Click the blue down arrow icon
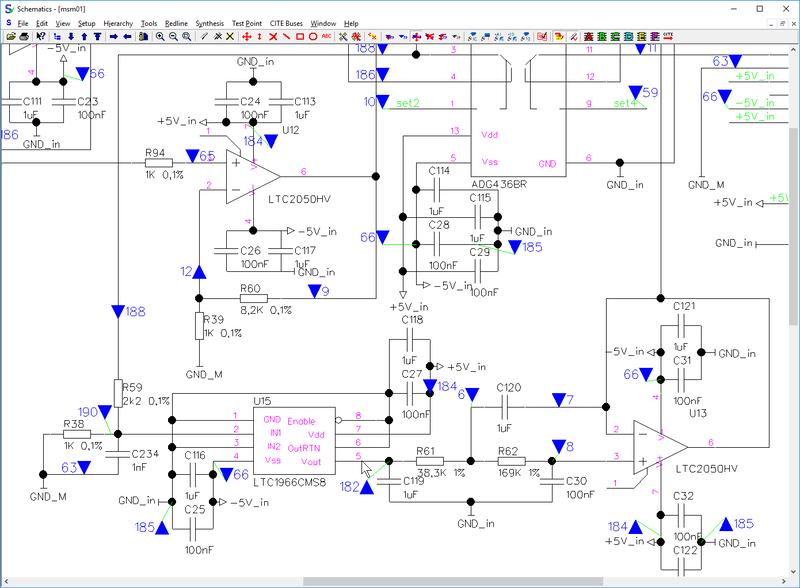The width and height of the screenshot is (800, 588). click(x=71, y=36)
